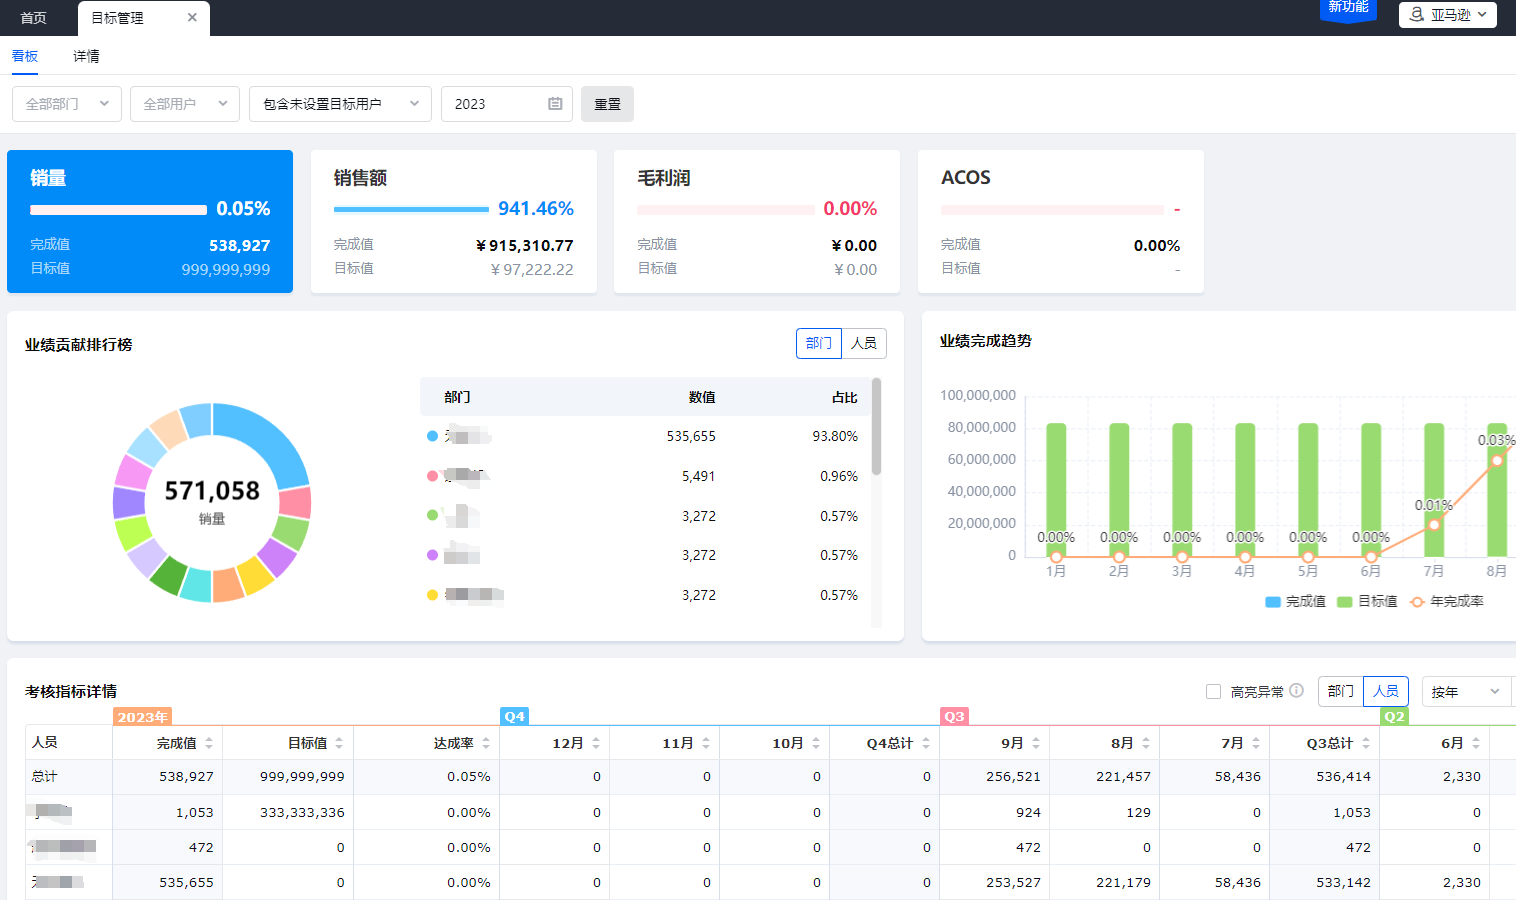Image resolution: width=1516 pixels, height=900 pixels.
Task: Open the 全部部门 dropdown
Action: (67, 104)
